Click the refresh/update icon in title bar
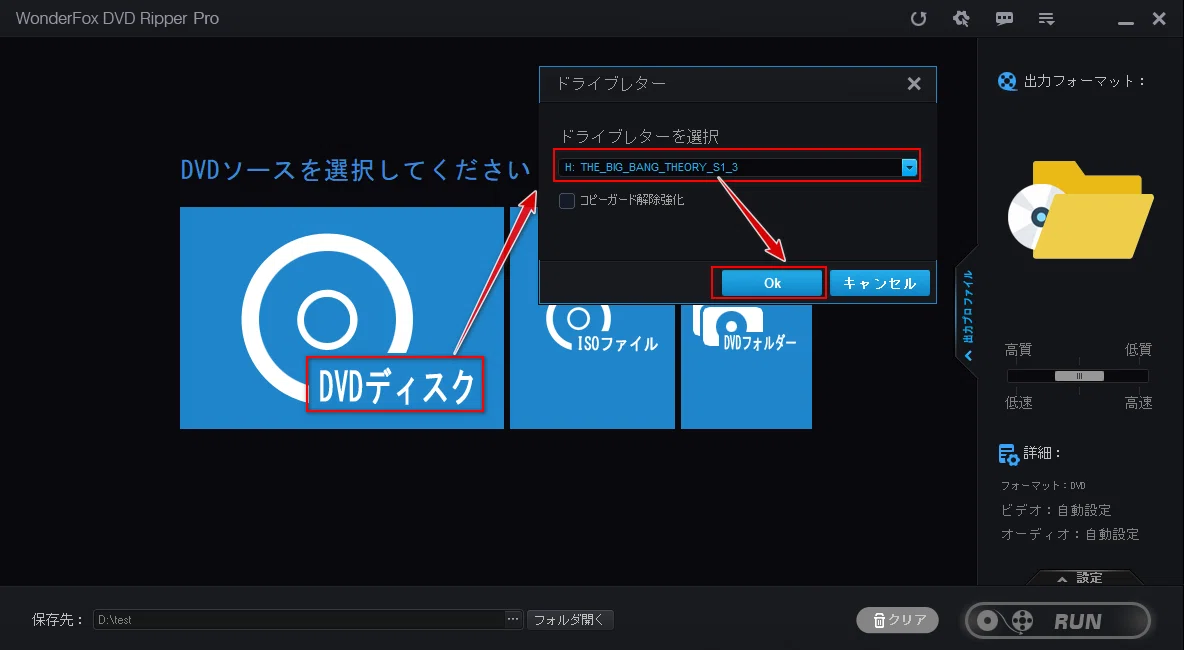1184x650 pixels. tap(918, 19)
